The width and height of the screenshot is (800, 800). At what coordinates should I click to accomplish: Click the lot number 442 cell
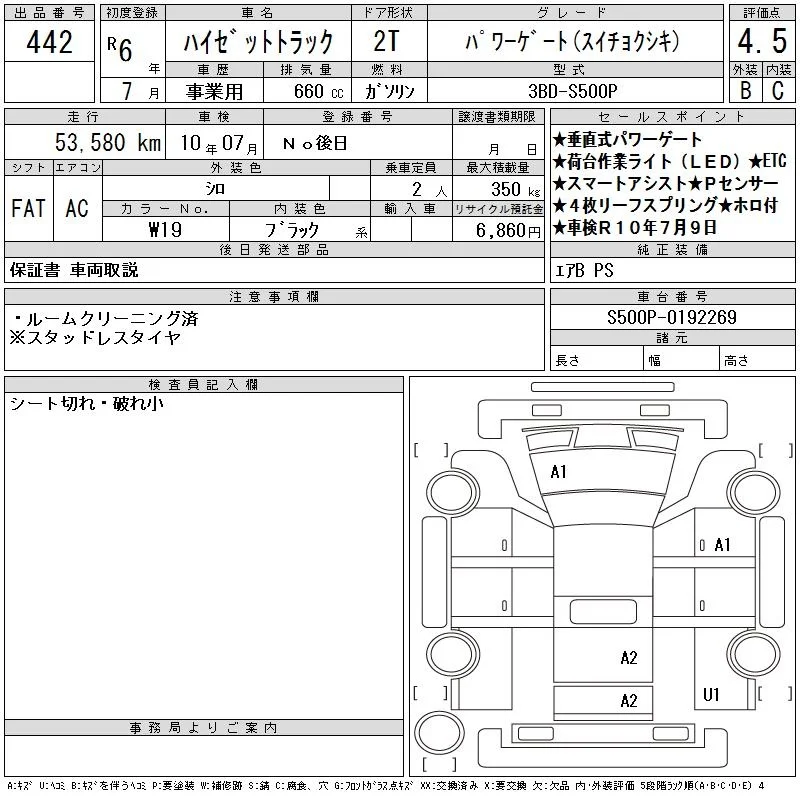pos(49,42)
